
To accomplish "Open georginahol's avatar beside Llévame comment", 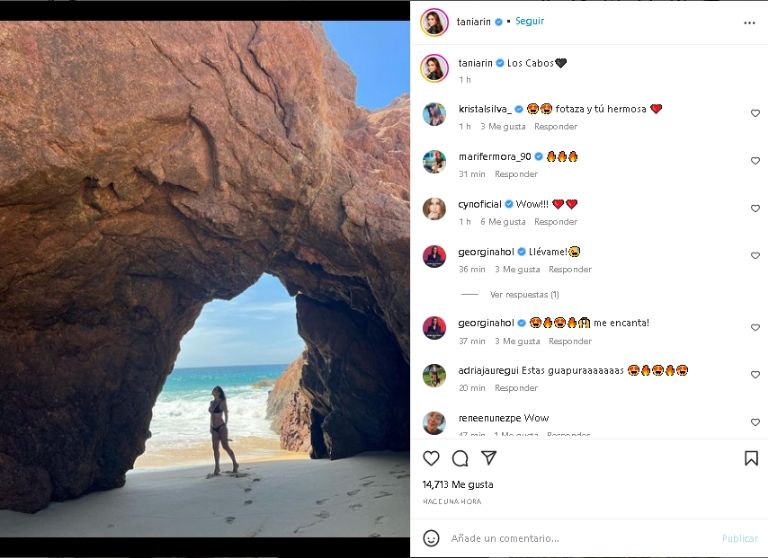I will point(434,257).
